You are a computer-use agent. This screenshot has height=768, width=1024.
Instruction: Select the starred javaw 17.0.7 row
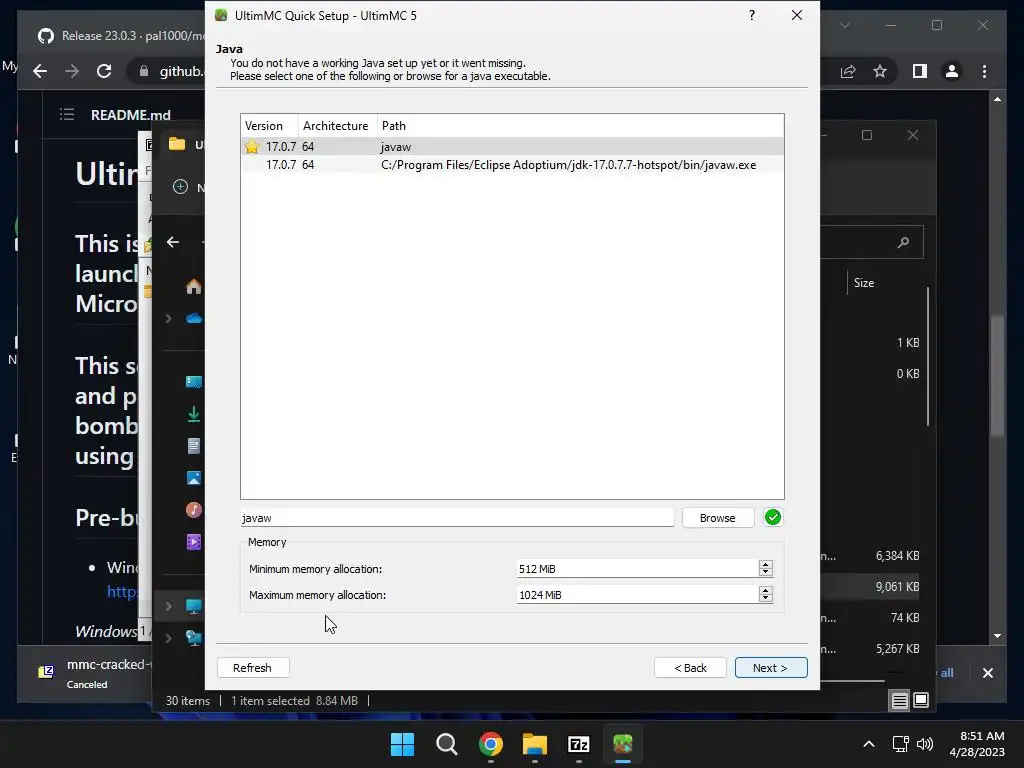pyautogui.click(x=512, y=146)
